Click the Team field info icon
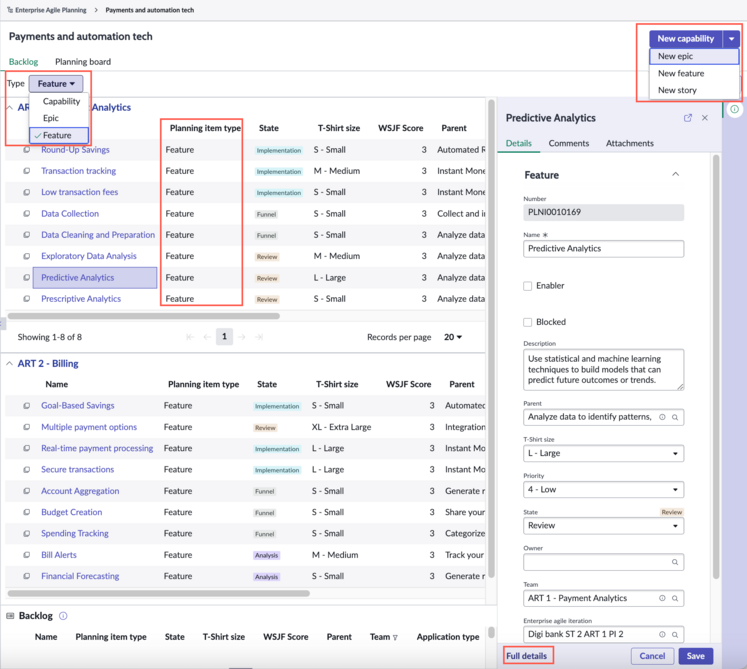The height and width of the screenshot is (669, 747). [x=662, y=598]
